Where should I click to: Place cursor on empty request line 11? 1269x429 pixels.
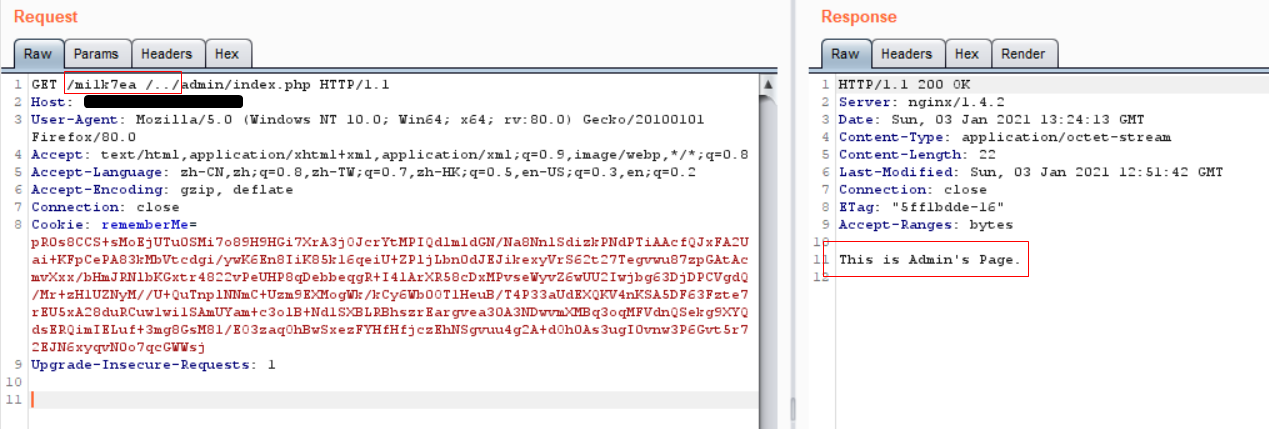(200, 400)
